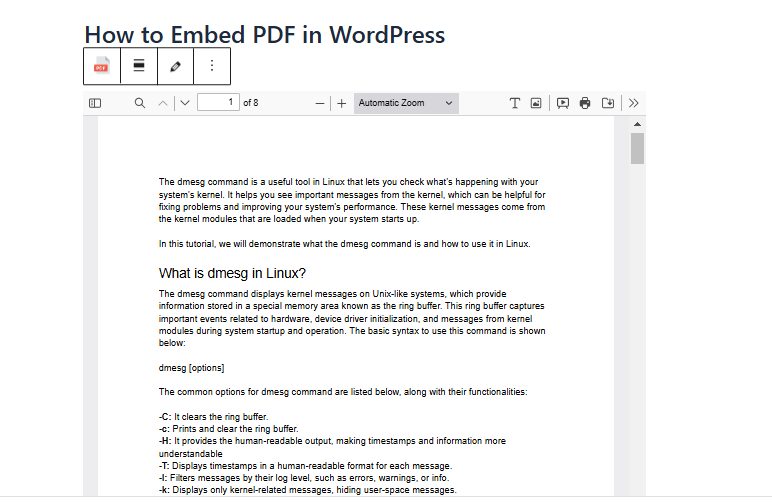This screenshot has height=503, width=772.
Task: Go to the next PDF page
Action: [185, 103]
